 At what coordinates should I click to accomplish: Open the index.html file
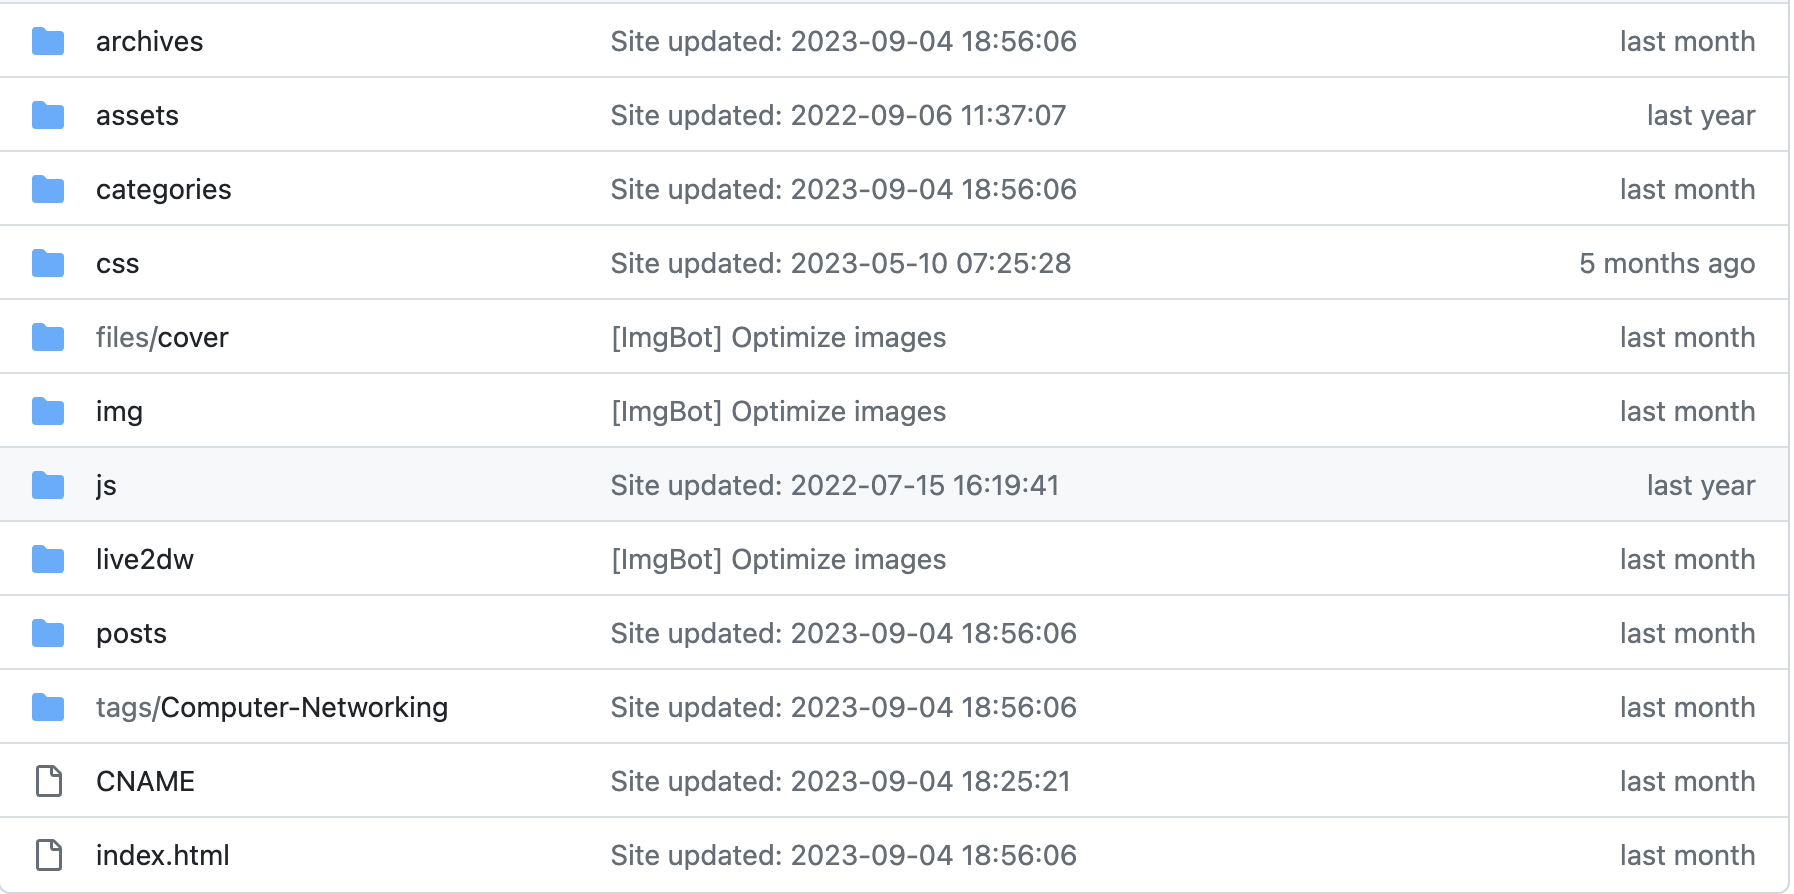[x=163, y=855]
